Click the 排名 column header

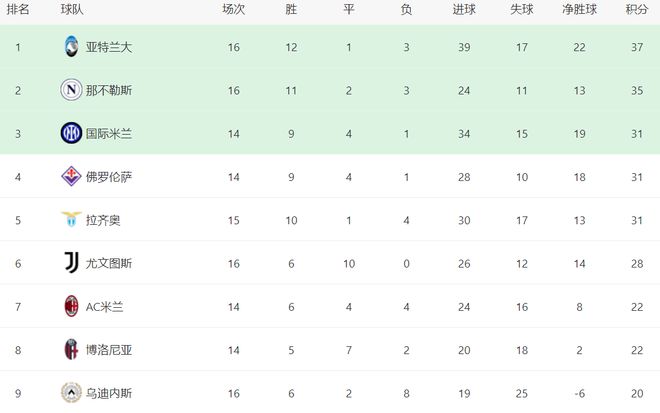tap(18, 9)
